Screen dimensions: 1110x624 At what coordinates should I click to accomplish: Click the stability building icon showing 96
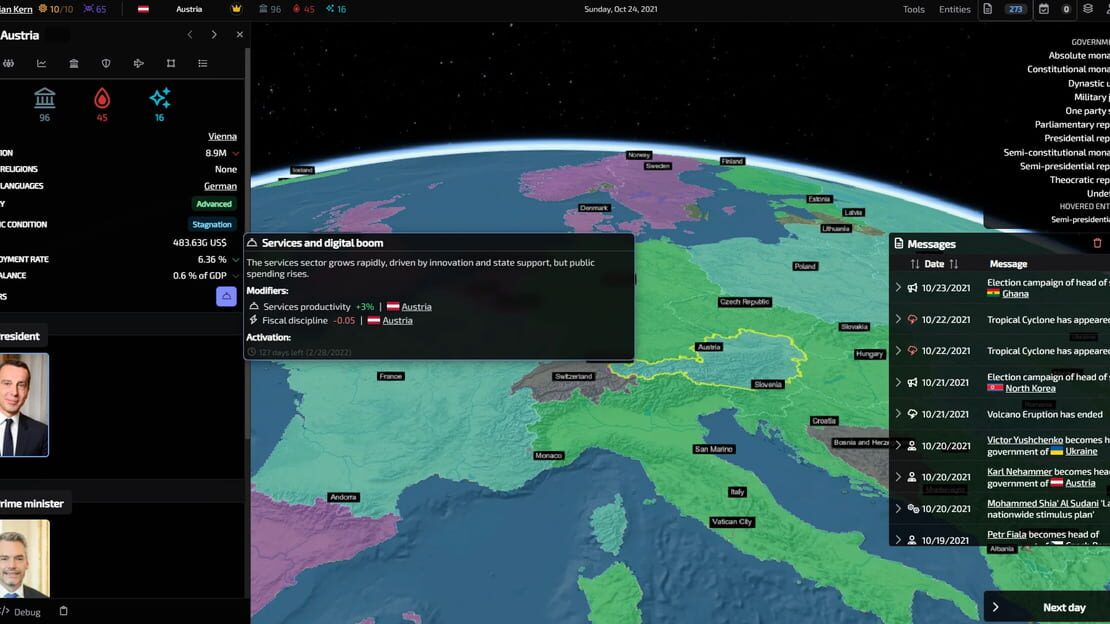[45, 98]
